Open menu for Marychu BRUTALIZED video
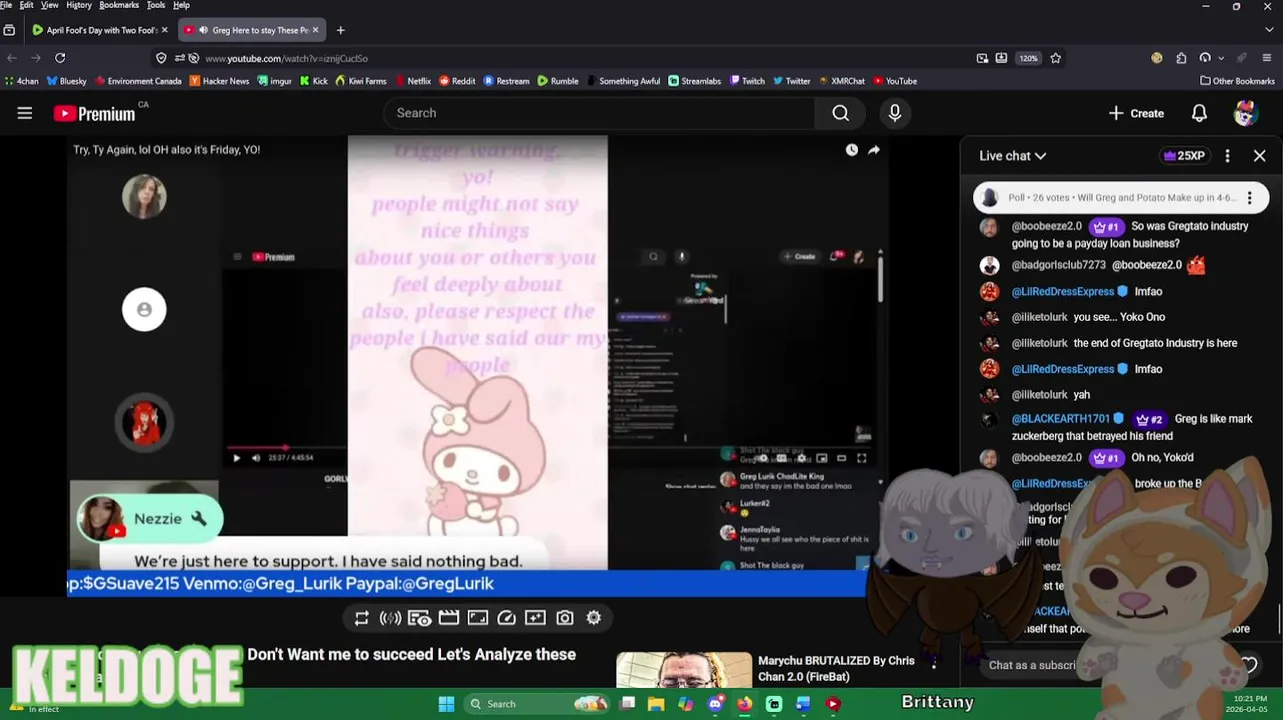This screenshot has width=1283, height=720. point(934,663)
